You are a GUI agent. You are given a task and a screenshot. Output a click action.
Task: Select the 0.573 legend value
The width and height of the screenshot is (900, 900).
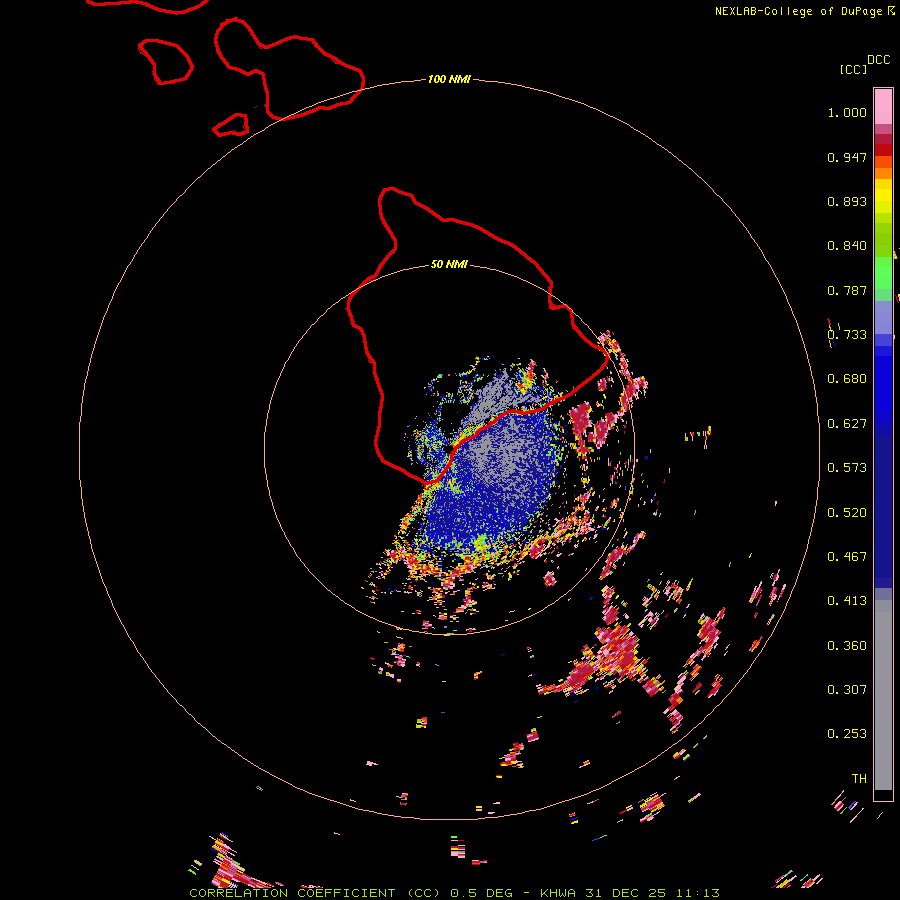847,468
